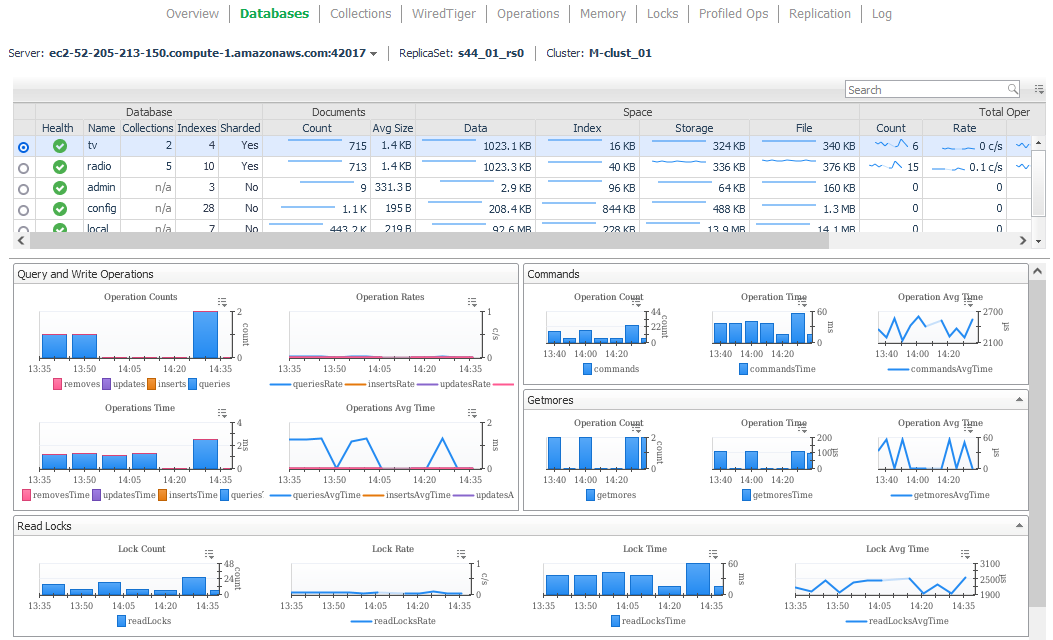Click health status icon for tv database
The width and height of the screenshot is (1053, 640).
click(59, 147)
